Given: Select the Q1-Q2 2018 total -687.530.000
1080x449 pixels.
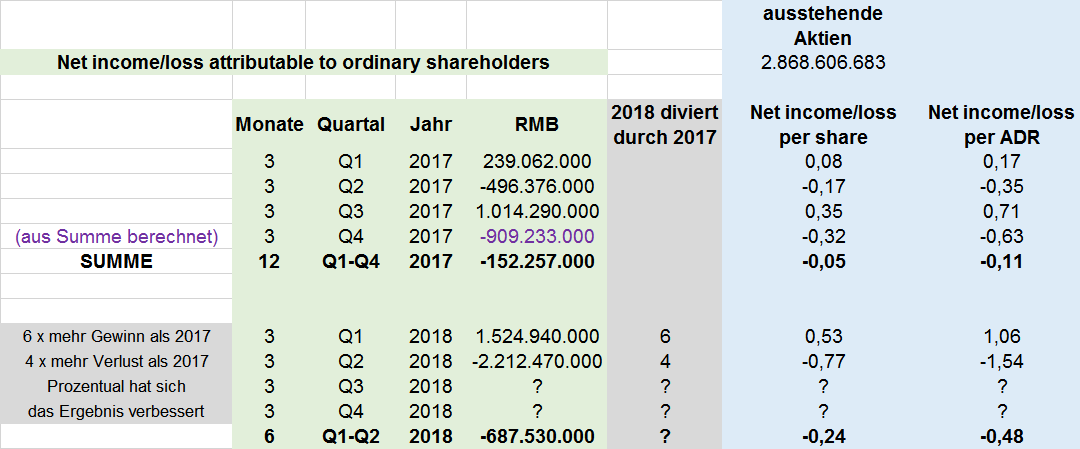Looking at the screenshot, I should pos(539,437).
